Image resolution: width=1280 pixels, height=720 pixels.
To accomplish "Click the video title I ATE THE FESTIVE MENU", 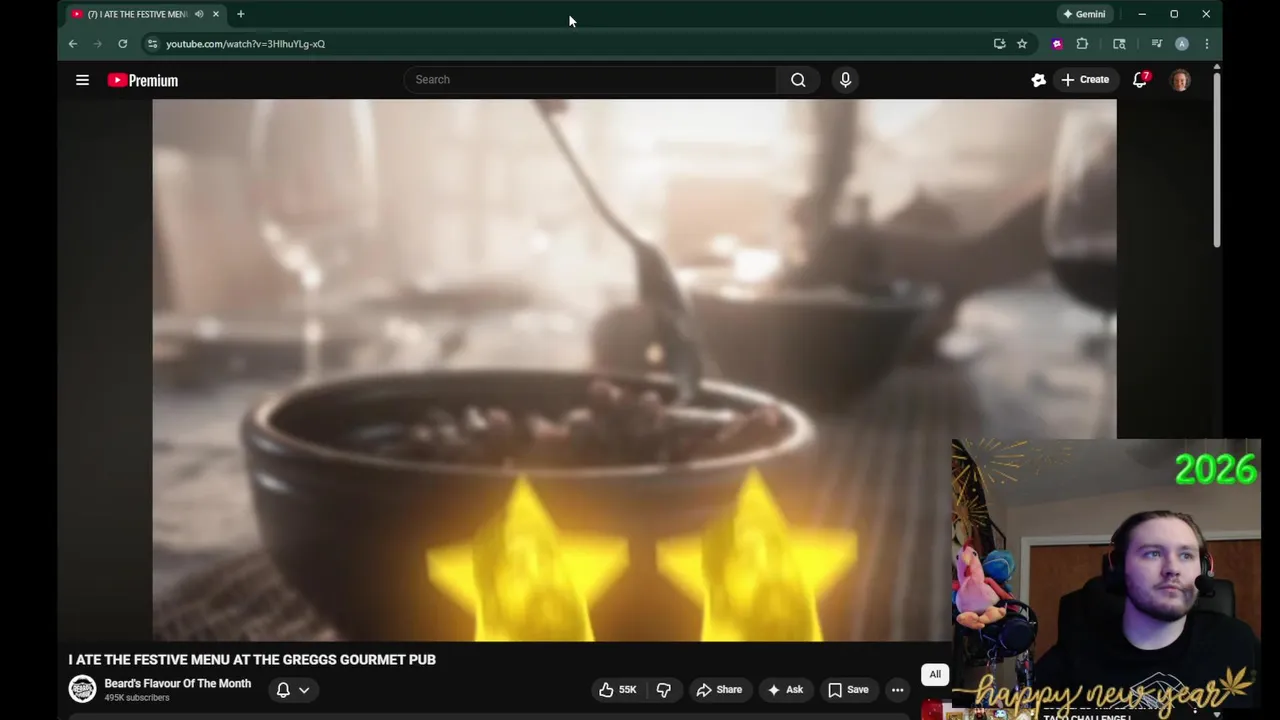I will [x=252, y=660].
